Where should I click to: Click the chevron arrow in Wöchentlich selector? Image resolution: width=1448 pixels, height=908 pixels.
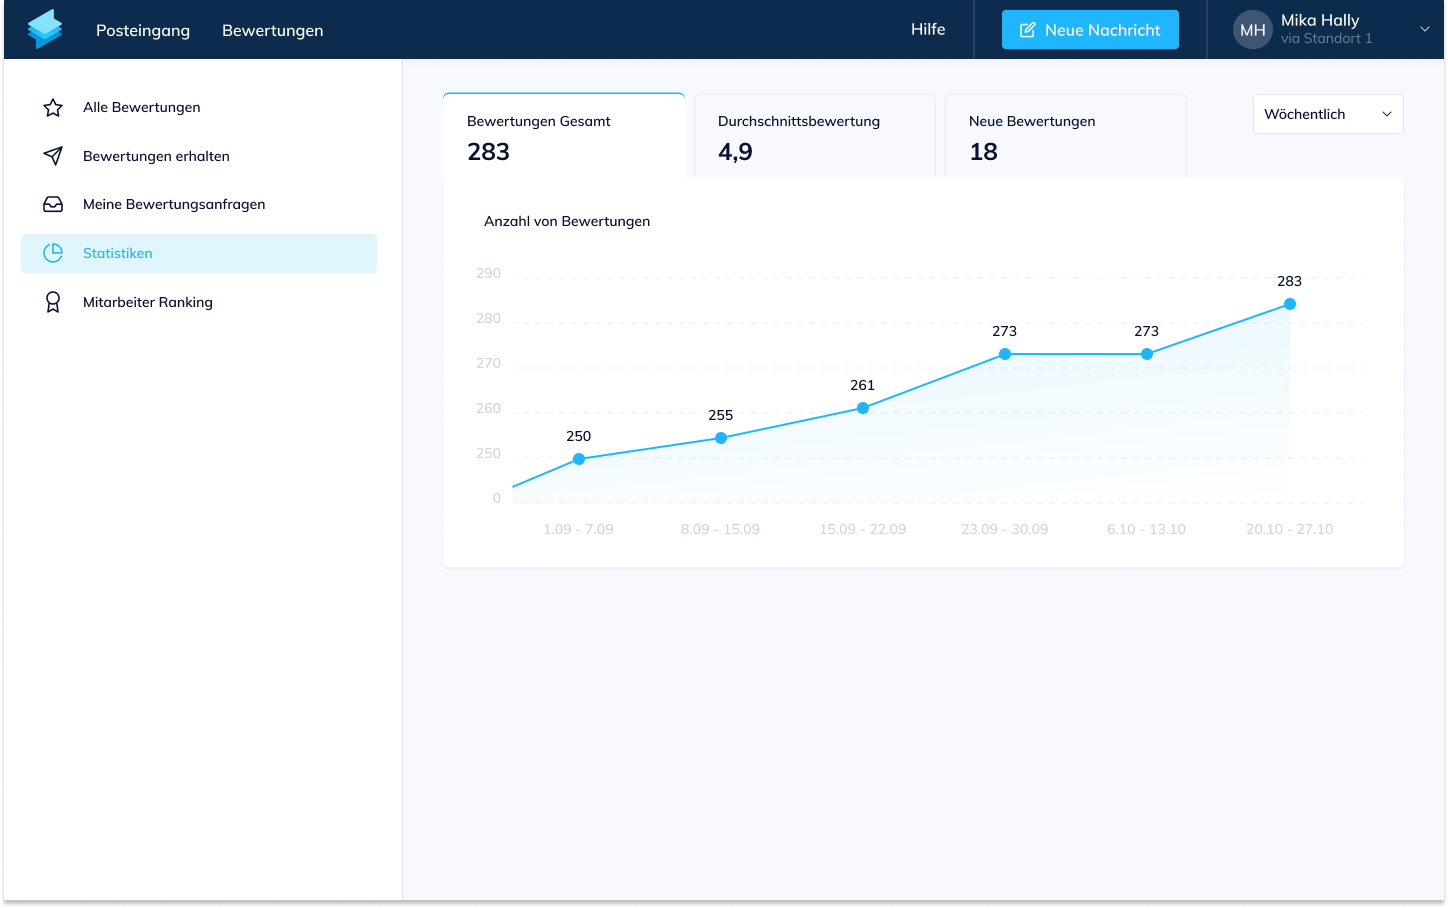(x=1386, y=114)
